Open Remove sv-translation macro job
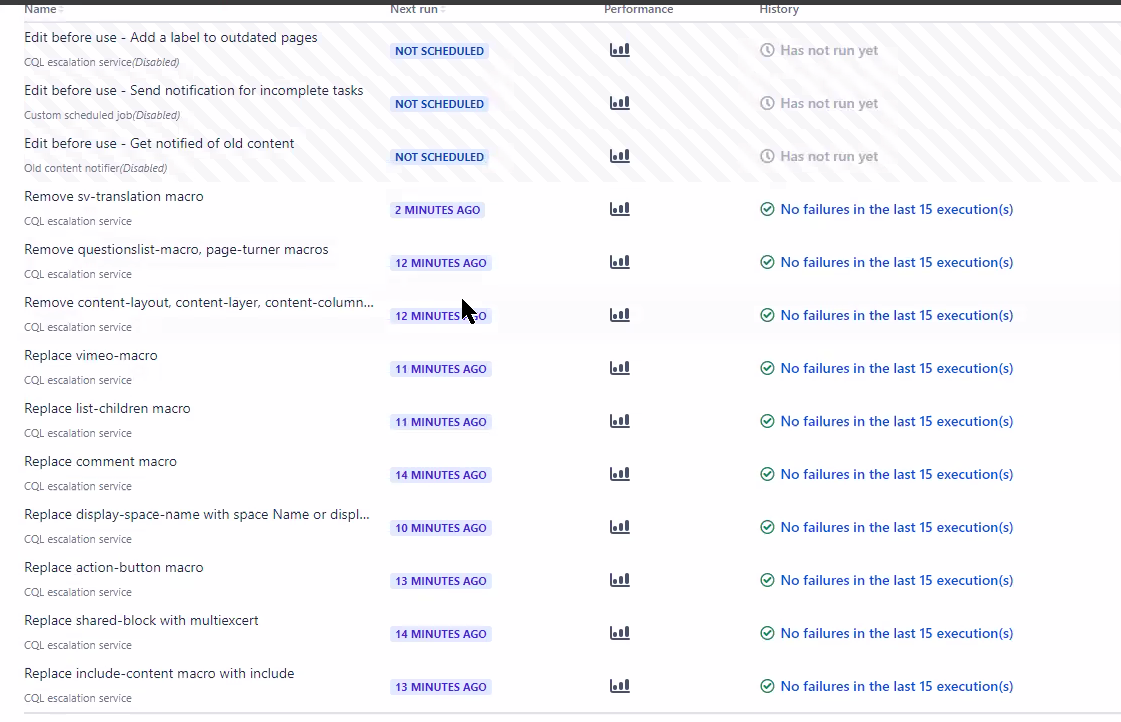Image resolution: width=1121 pixels, height=722 pixels. [x=114, y=196]
